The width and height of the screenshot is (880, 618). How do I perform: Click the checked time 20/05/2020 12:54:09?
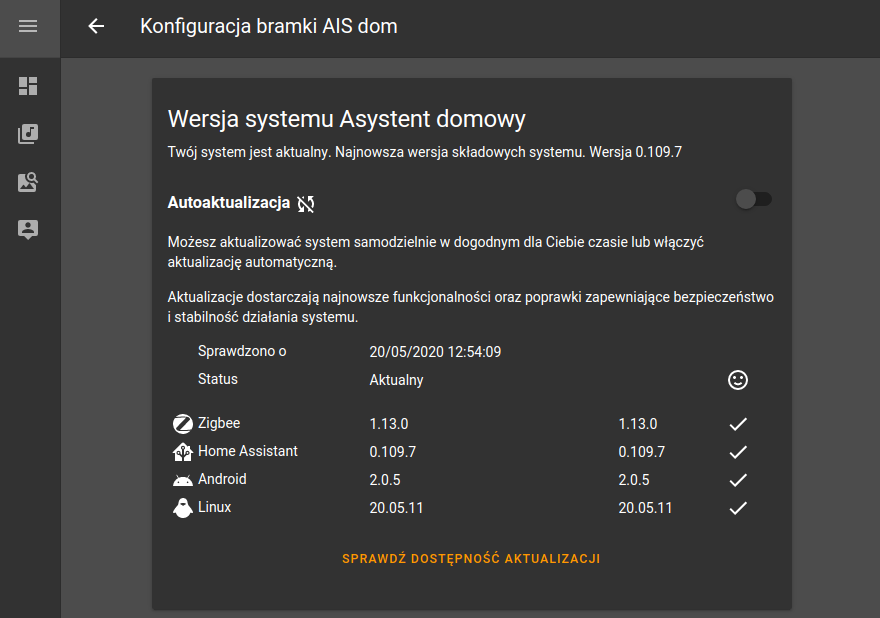click(435, 352)
